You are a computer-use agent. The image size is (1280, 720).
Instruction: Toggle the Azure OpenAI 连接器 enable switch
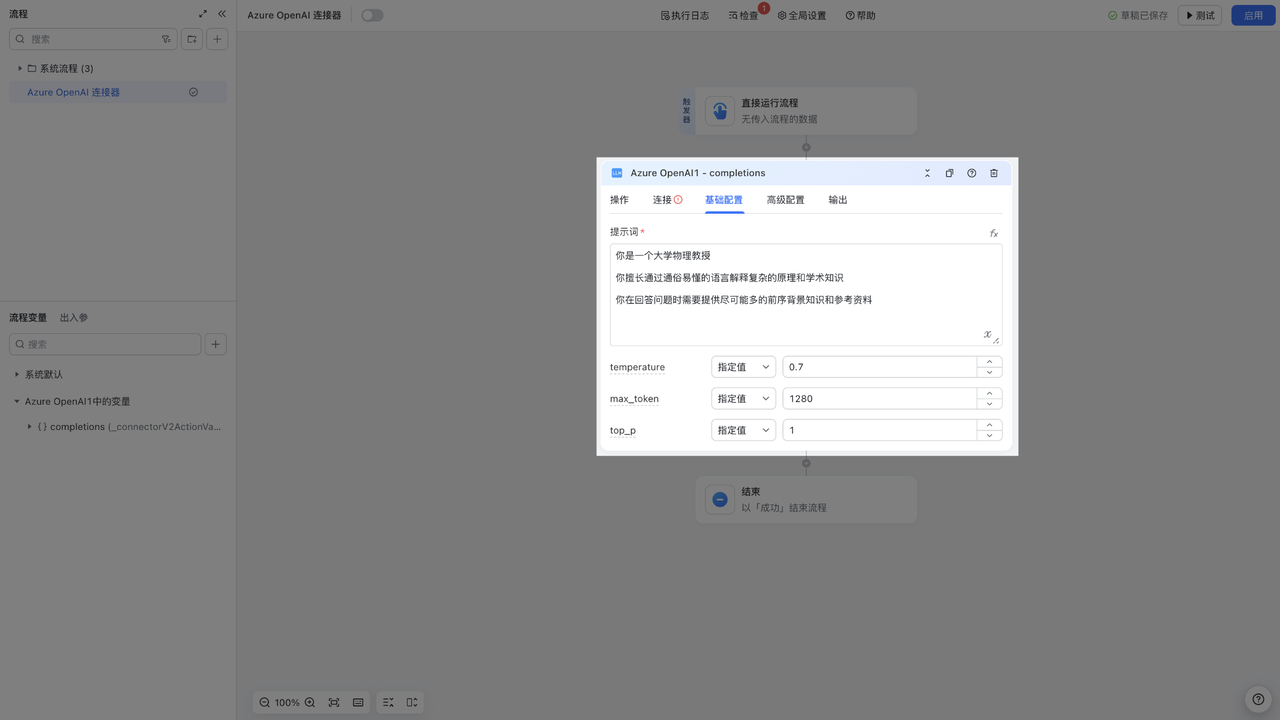[372, 15]
